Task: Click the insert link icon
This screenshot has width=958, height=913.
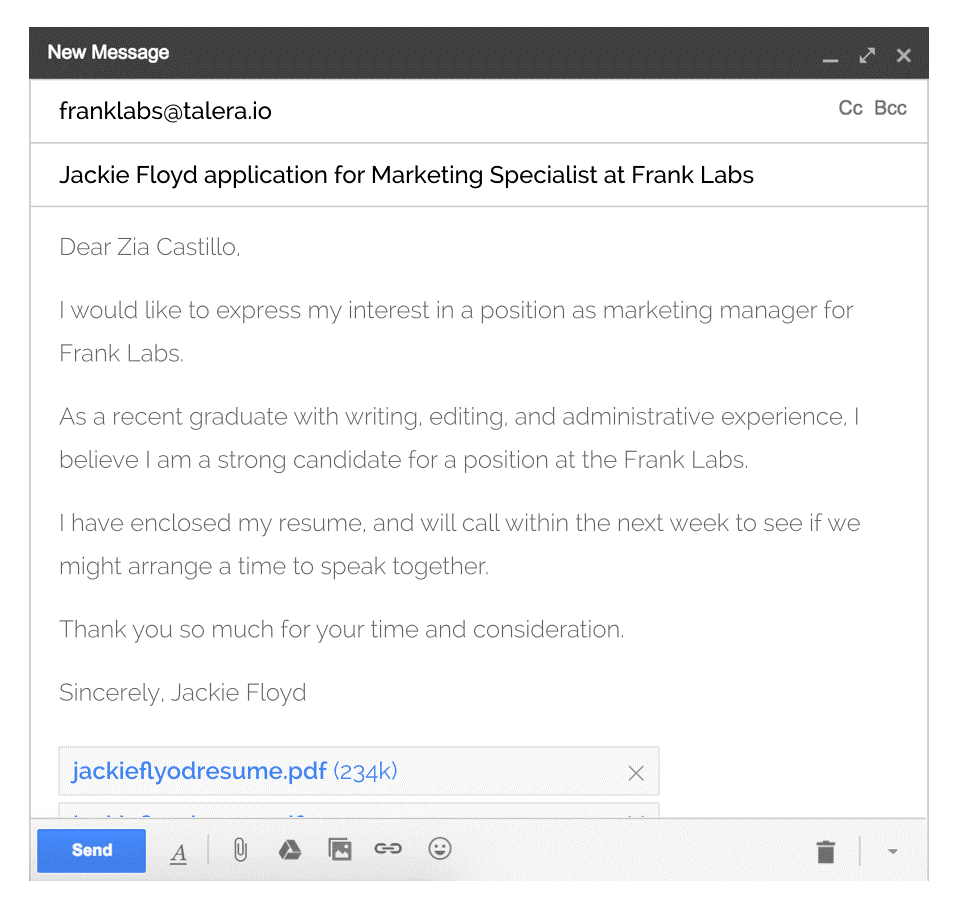Action: click(388, 849)
